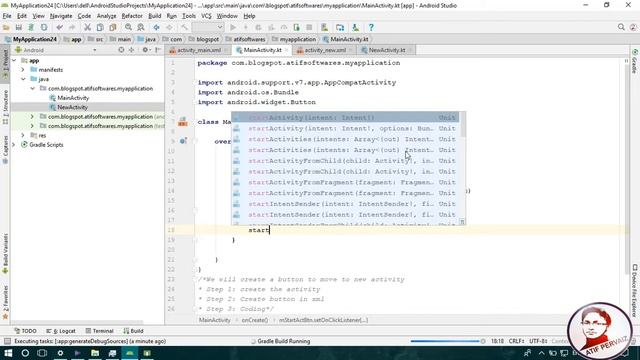Open the TODO tool window
This screenshot has width=640, height=360.
coord(25,331)
